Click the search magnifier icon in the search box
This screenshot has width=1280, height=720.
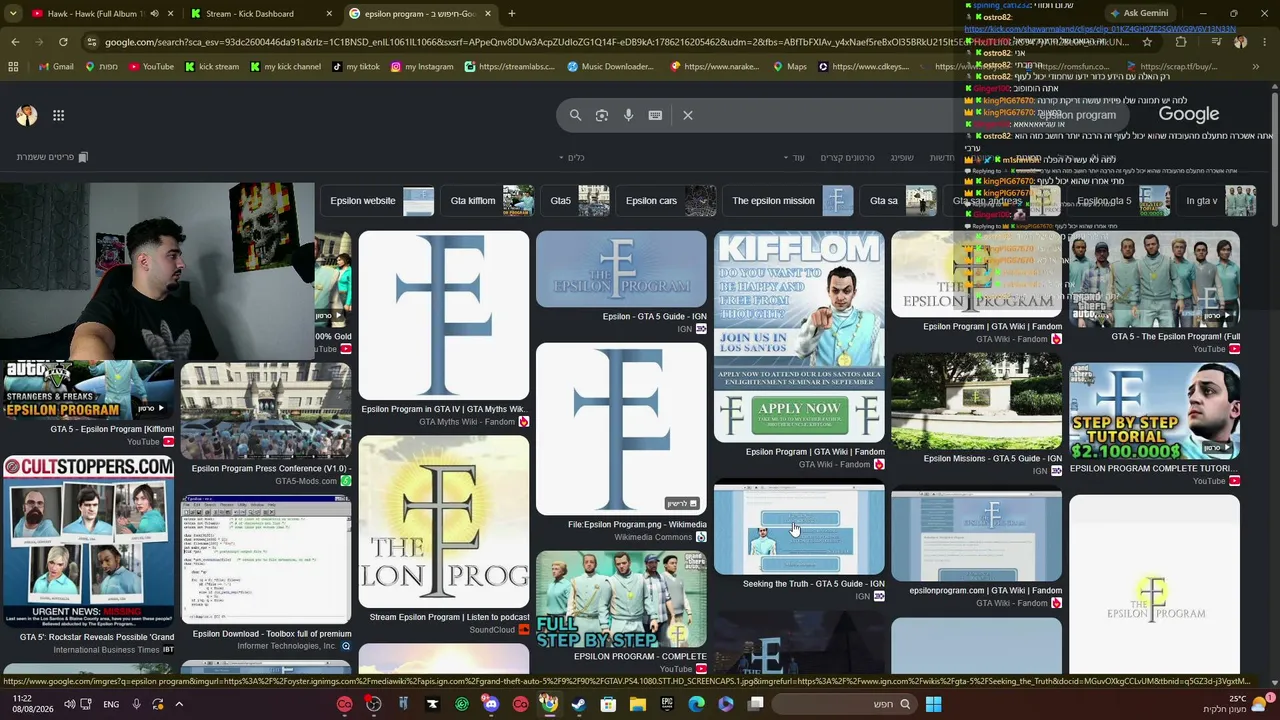pos(575,115)
